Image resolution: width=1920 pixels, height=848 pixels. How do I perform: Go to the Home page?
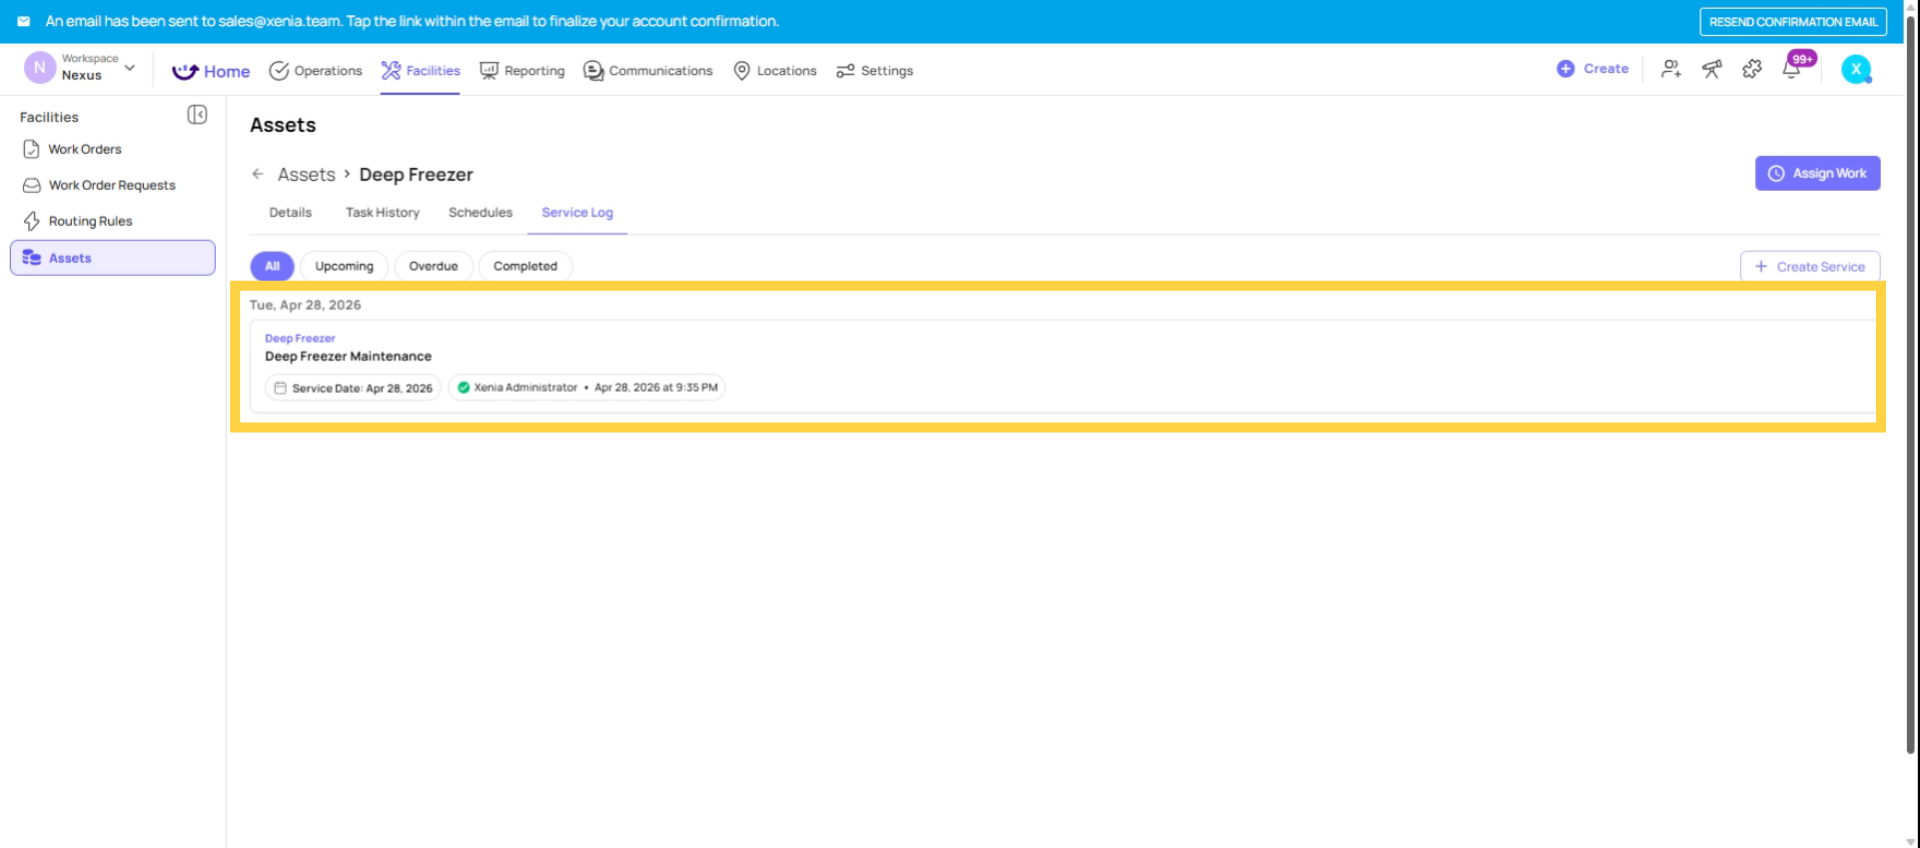[211, 71]
